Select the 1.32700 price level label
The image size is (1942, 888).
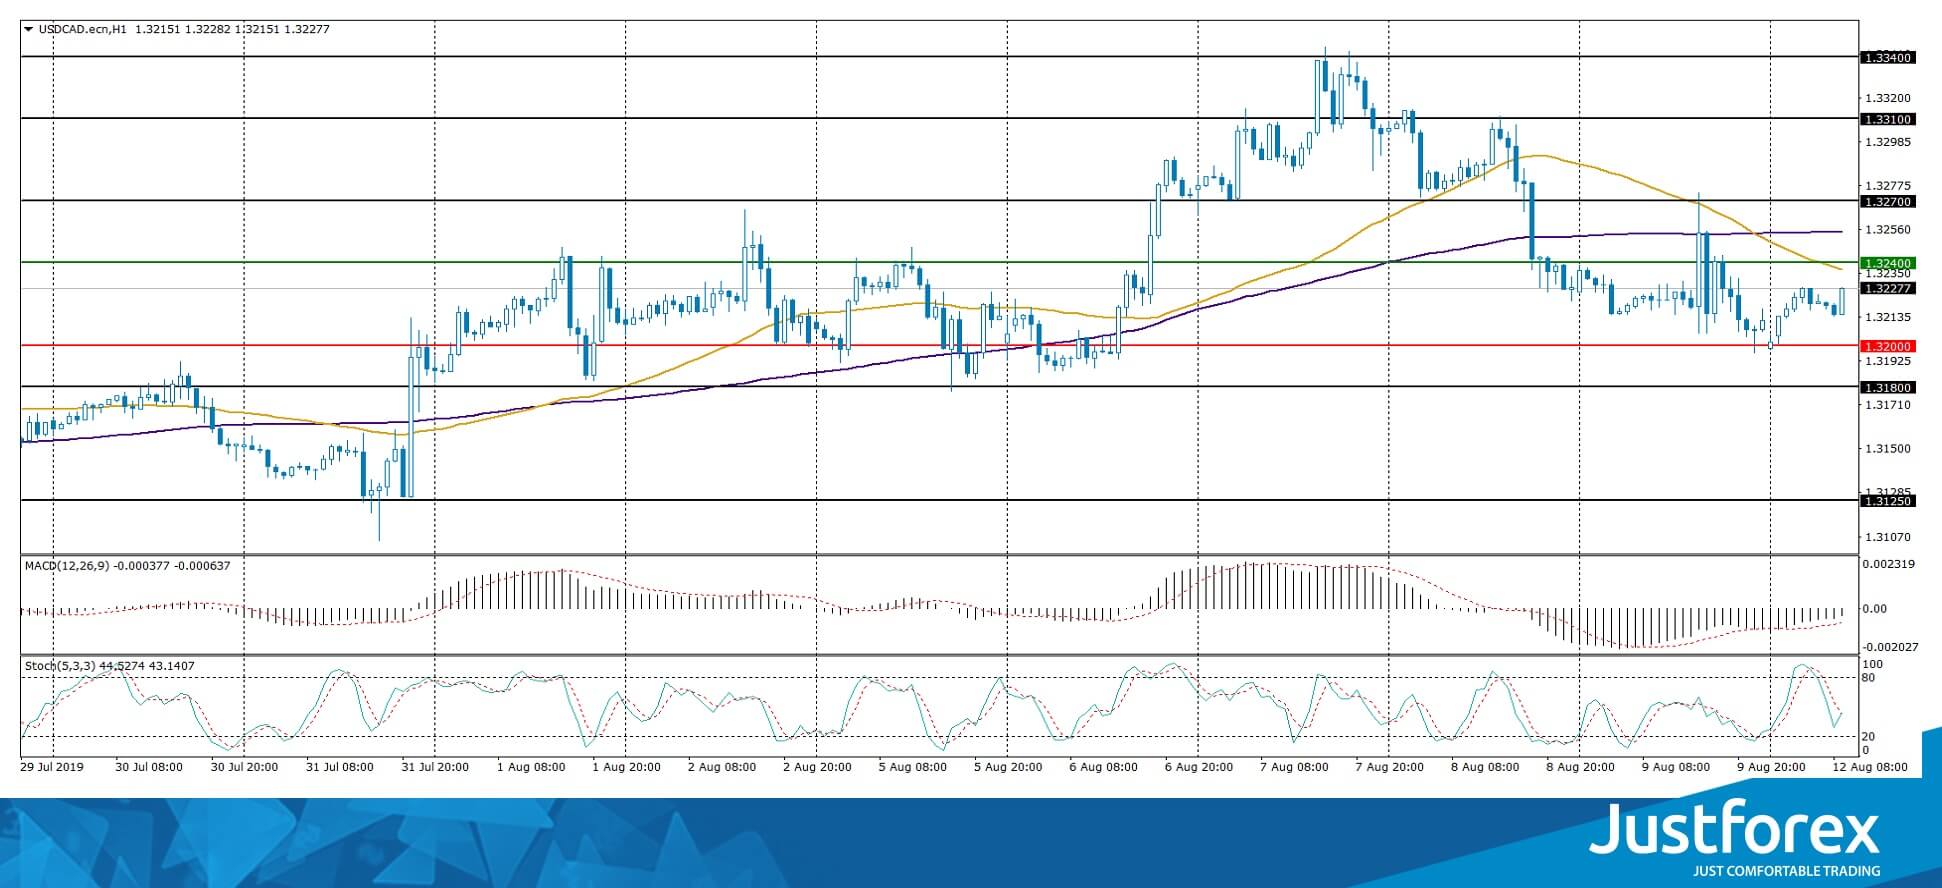[x=1887, y=202]
